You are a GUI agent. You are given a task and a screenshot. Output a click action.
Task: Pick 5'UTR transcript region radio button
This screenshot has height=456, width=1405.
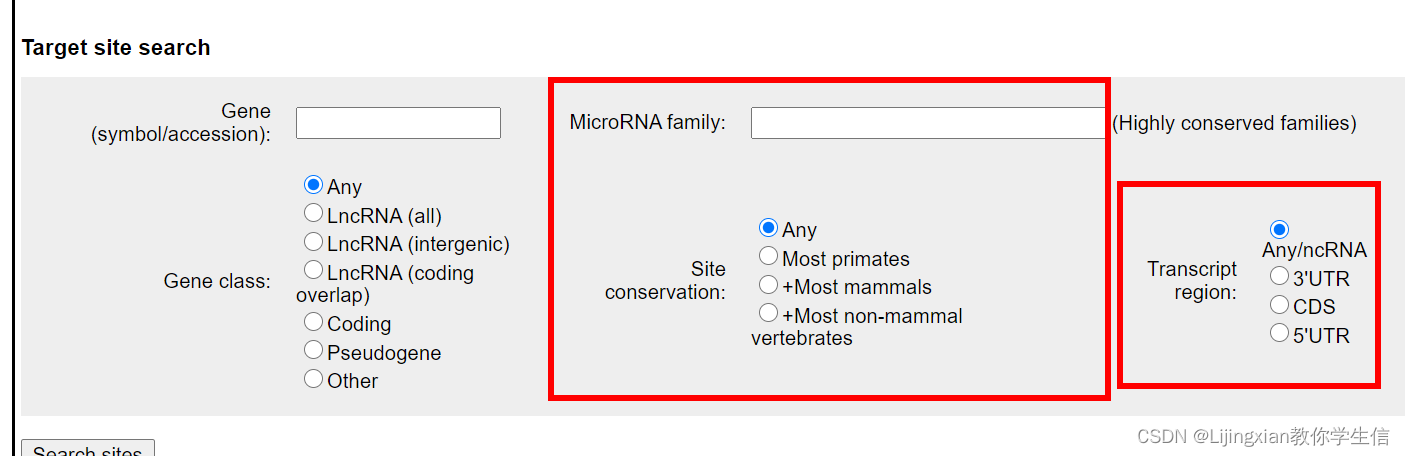click(x=1280, y=334)
